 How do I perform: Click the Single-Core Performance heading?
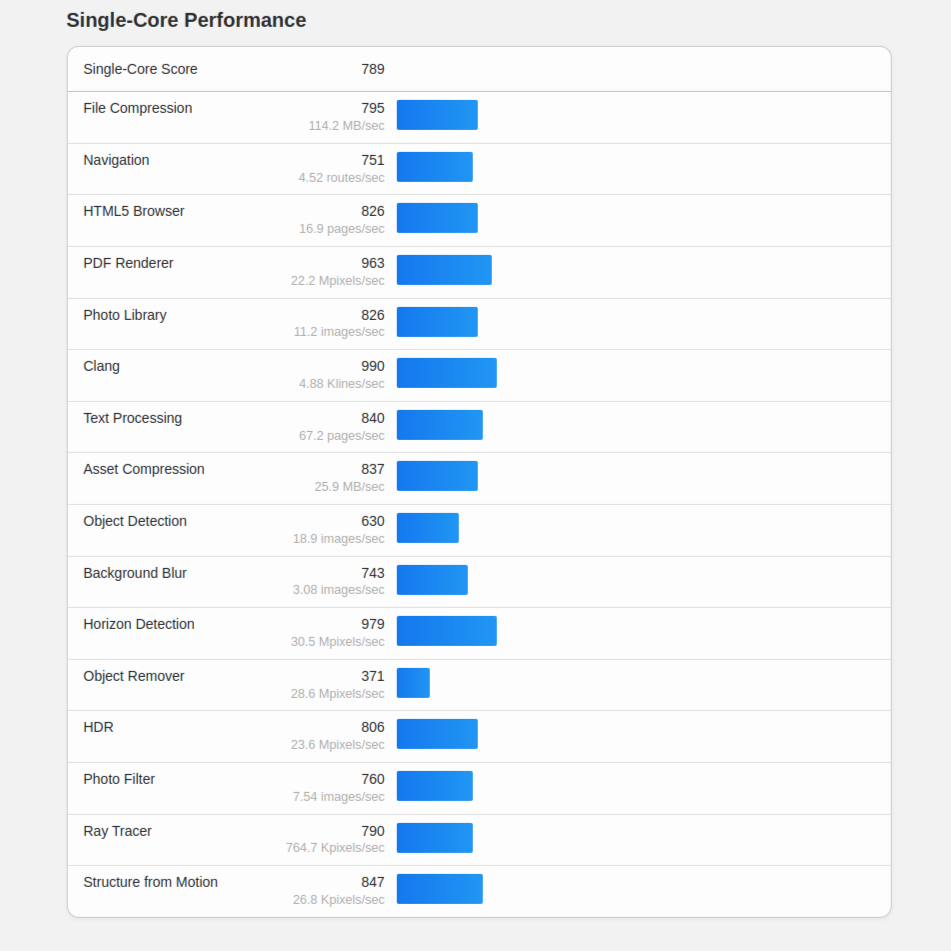pyautogui.click(x=186, y=20)
